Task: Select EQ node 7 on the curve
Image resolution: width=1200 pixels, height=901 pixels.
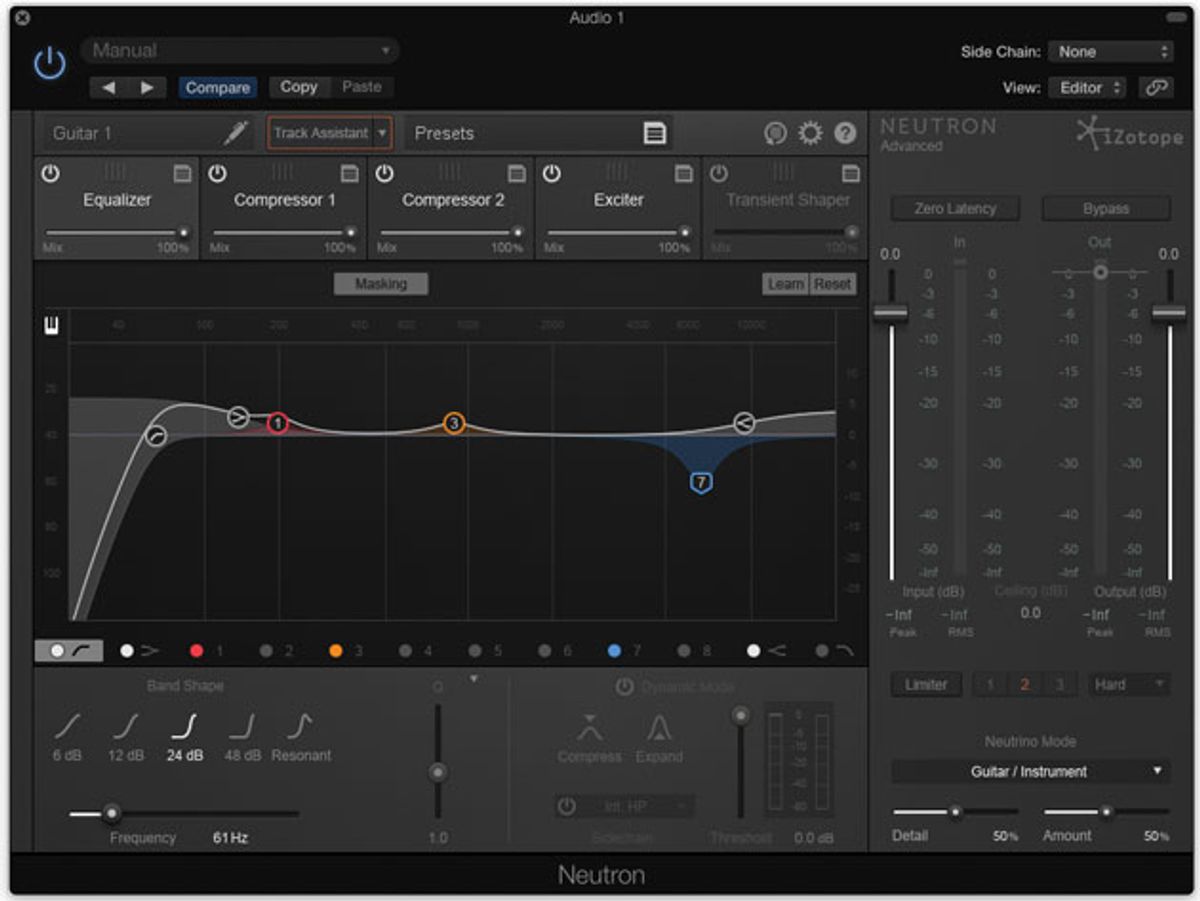Action: pos(701,483)
